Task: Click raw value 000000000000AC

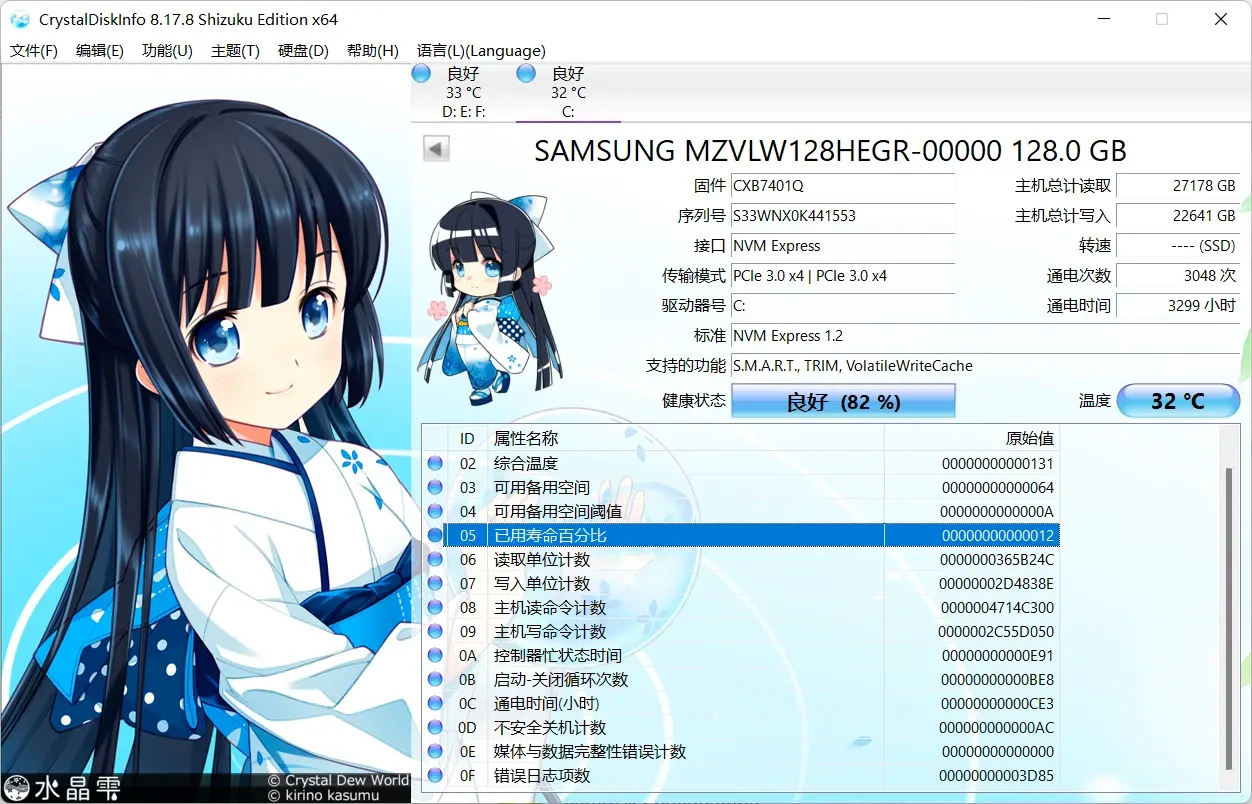Action: point(997,728)
